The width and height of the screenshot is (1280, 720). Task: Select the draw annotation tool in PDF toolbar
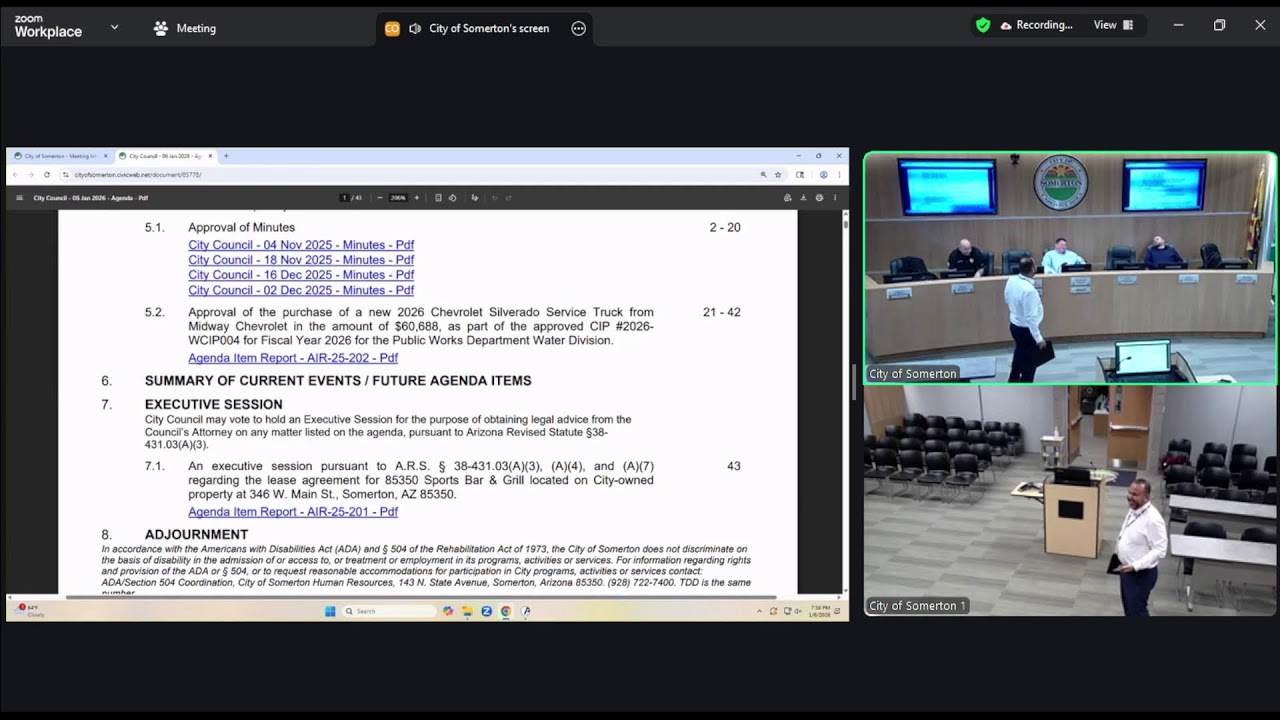474,198
